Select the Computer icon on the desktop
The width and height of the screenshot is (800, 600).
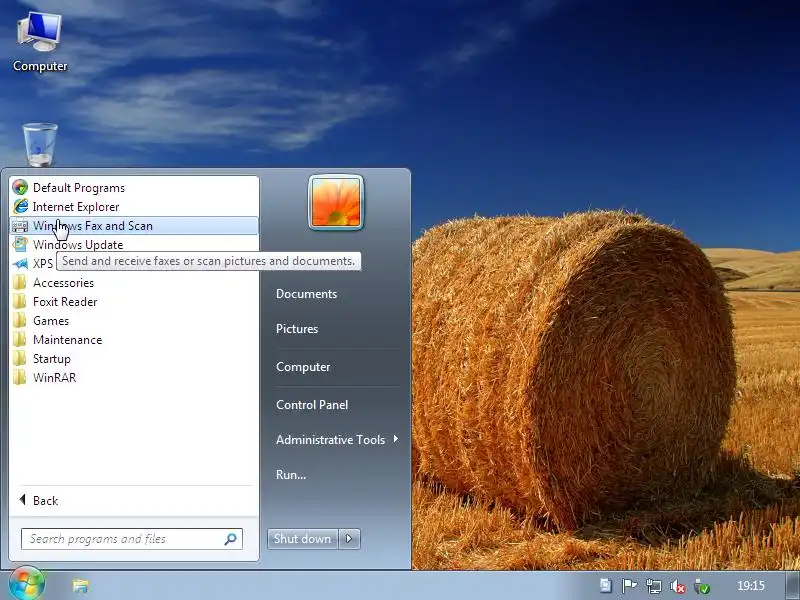pos(40,42)
